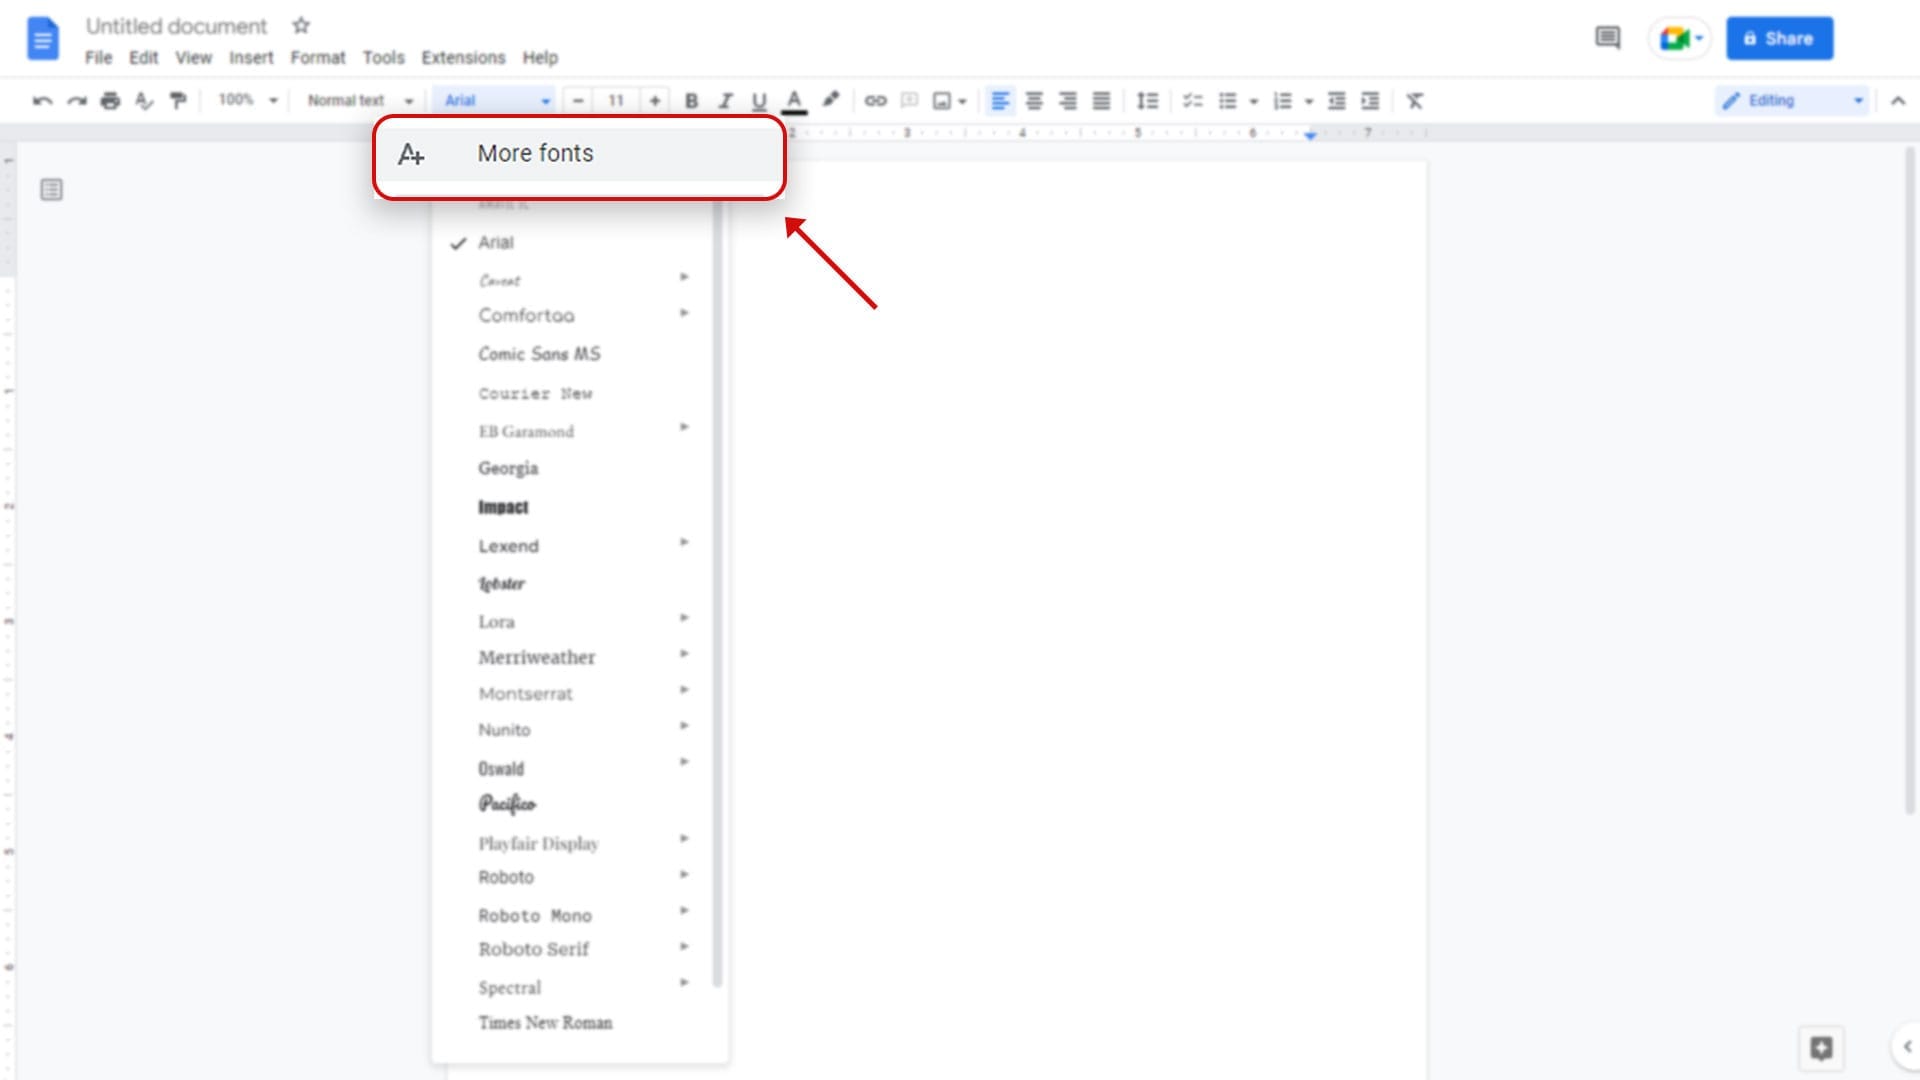The image size is (1920, 1080).
Task: Click the Google Meet call icon
Action: (x=1680, y=38)
